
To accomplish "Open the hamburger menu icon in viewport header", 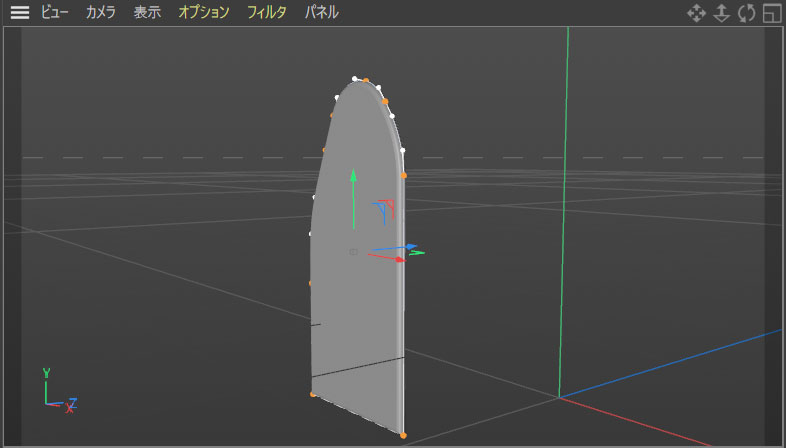I will click(x=20, y=13).
